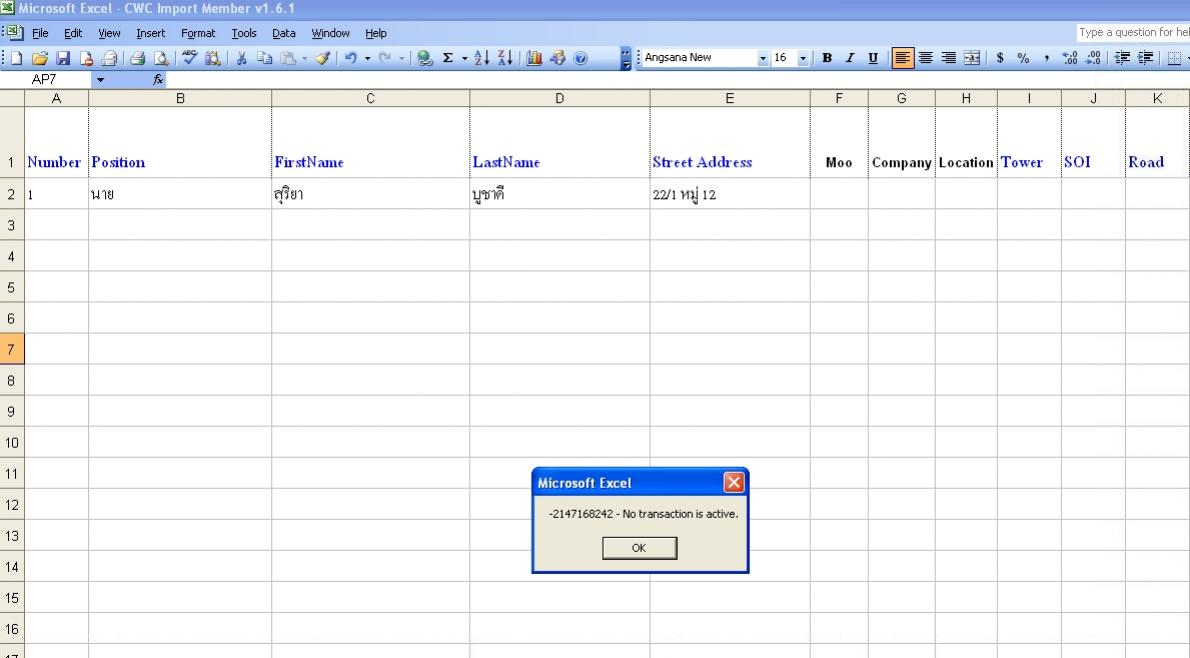The image size is (1190, 658).
Task: Click OK in the error dialog
Action: click(639, 548)
